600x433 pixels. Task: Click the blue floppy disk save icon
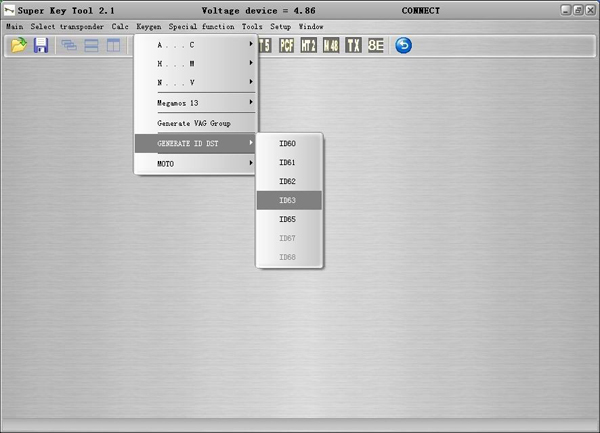[41, 45]
